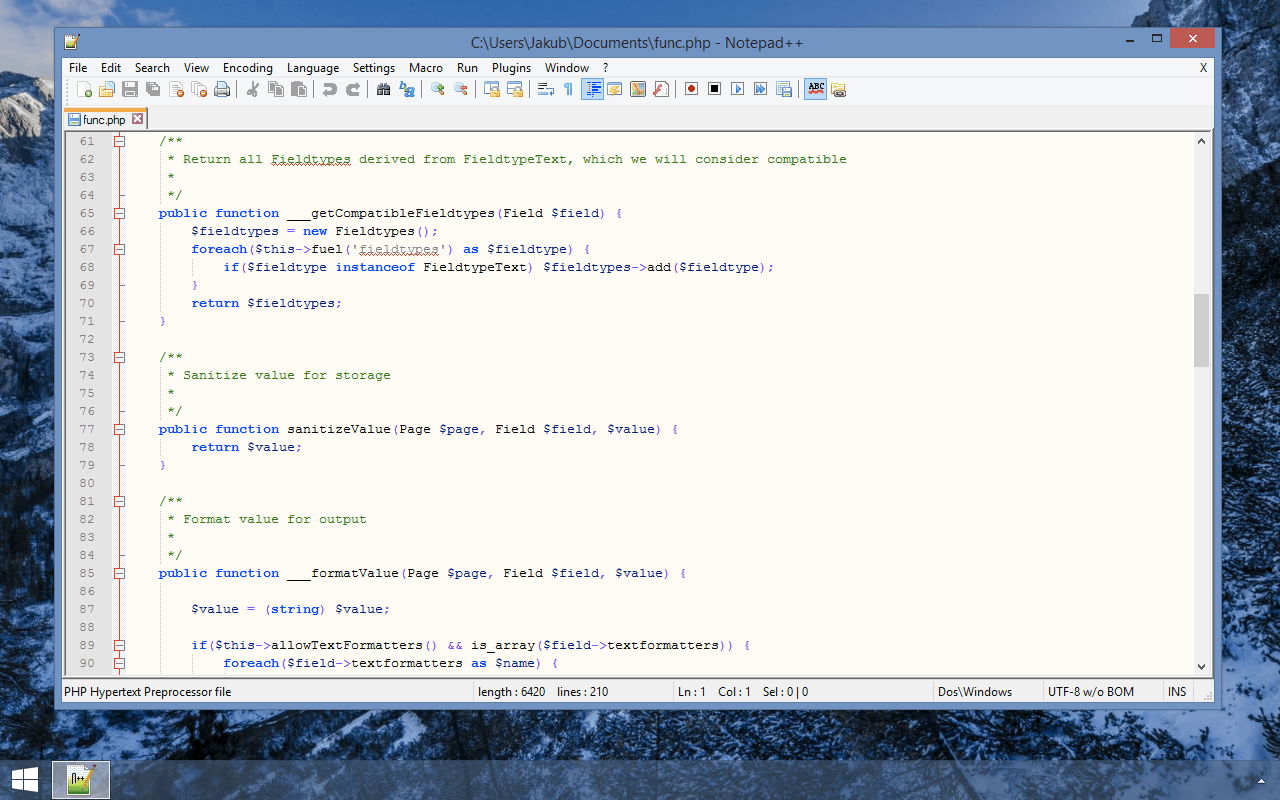Select the func.php document tab
Image resolution: width=1280 pixels, height=800 pixels.
coord(105,120)
